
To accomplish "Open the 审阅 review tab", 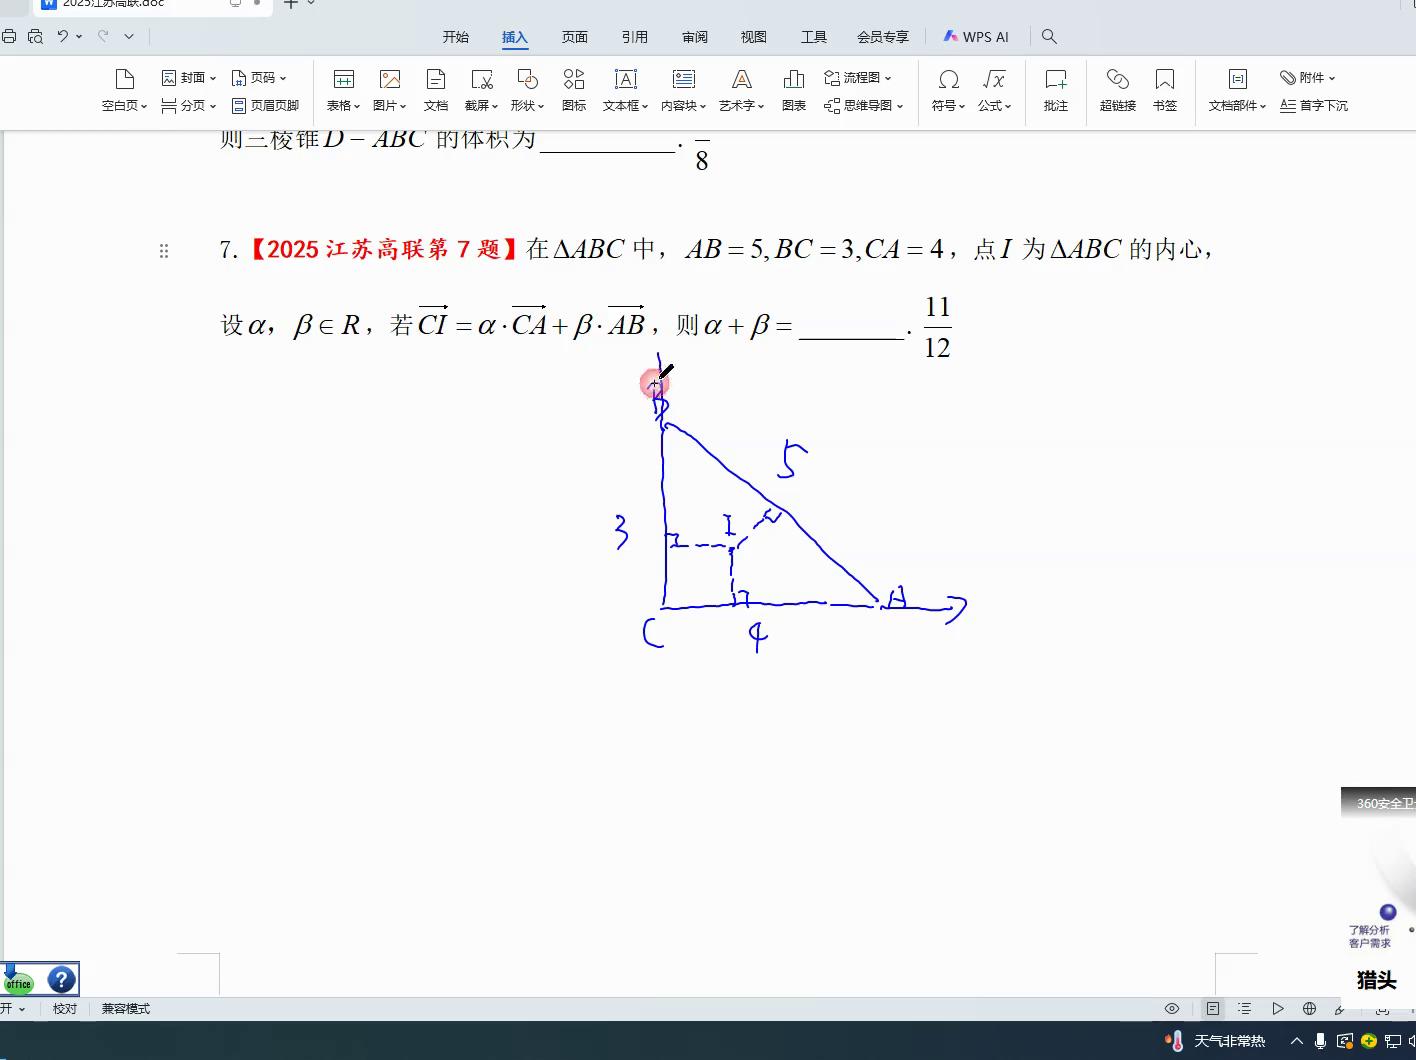I will [x=695, y=37].
